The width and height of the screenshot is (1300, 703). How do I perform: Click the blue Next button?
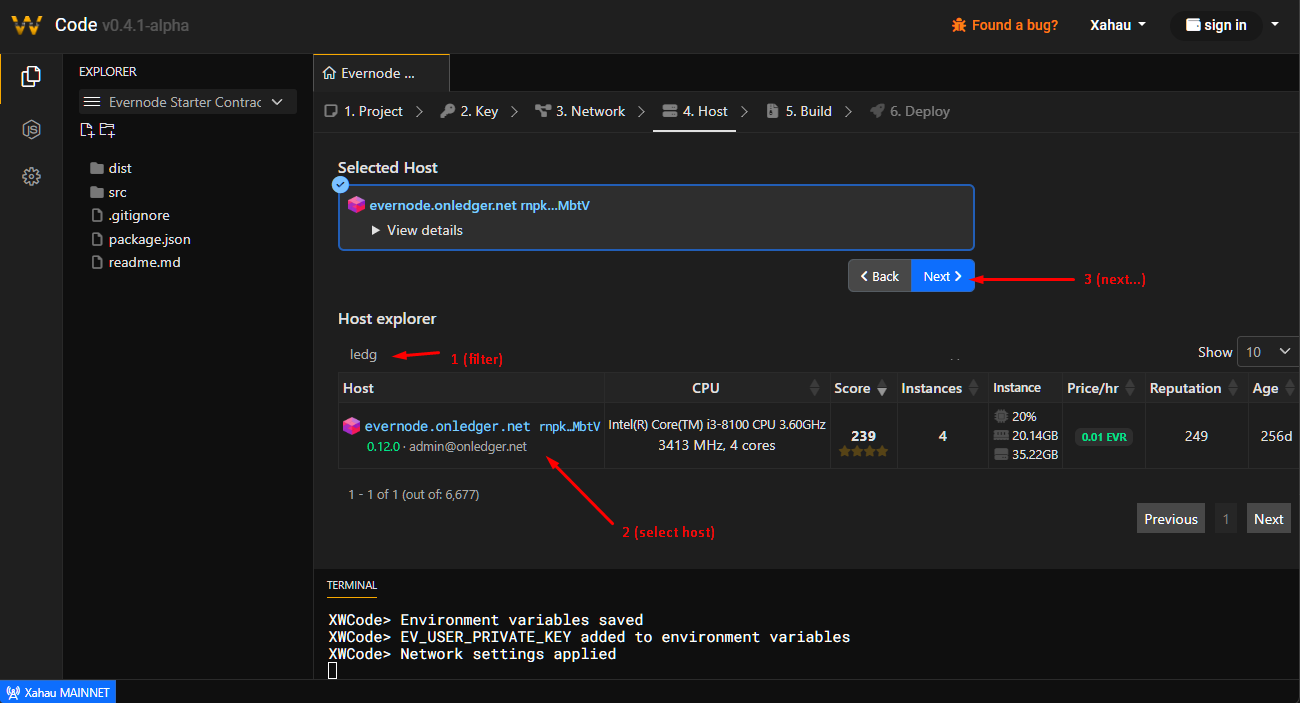(943, 276)
